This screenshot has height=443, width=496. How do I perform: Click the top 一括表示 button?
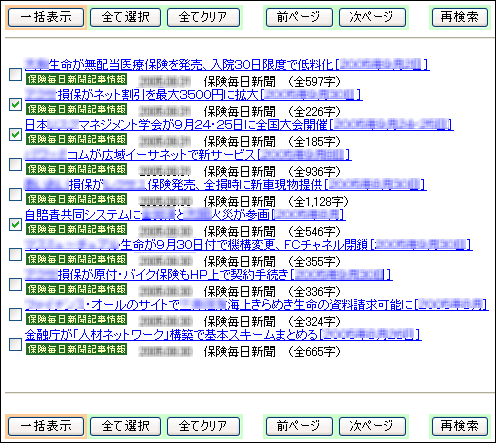click(46, 17)
